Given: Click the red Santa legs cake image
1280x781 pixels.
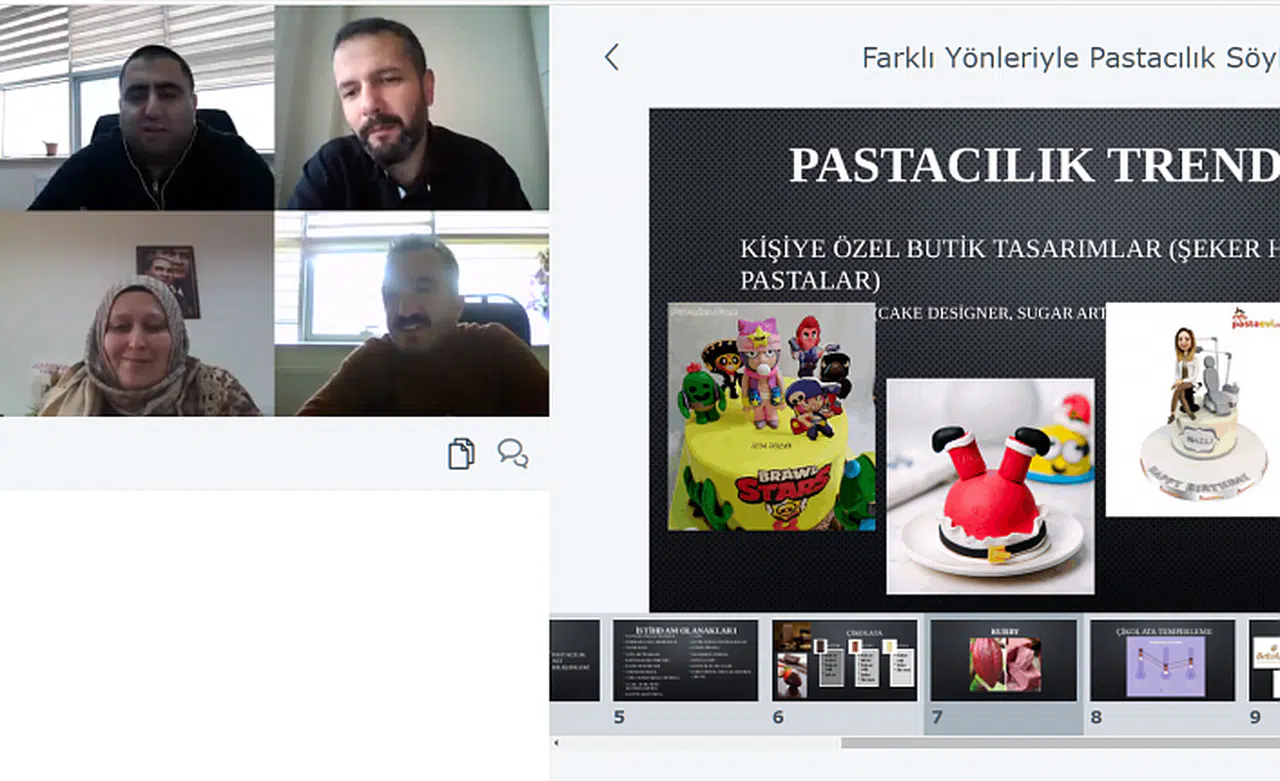Looking at the screenshot, I should tap(990, 486).
